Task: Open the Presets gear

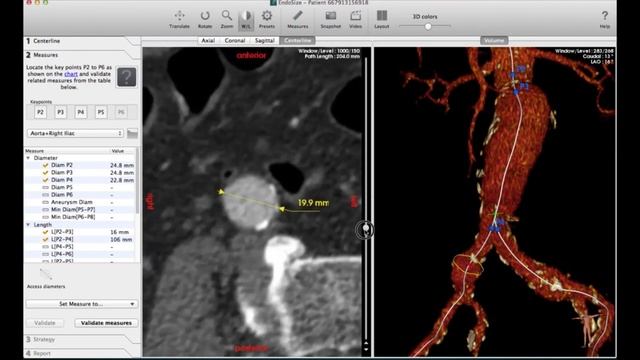Action: click(267, 19)
